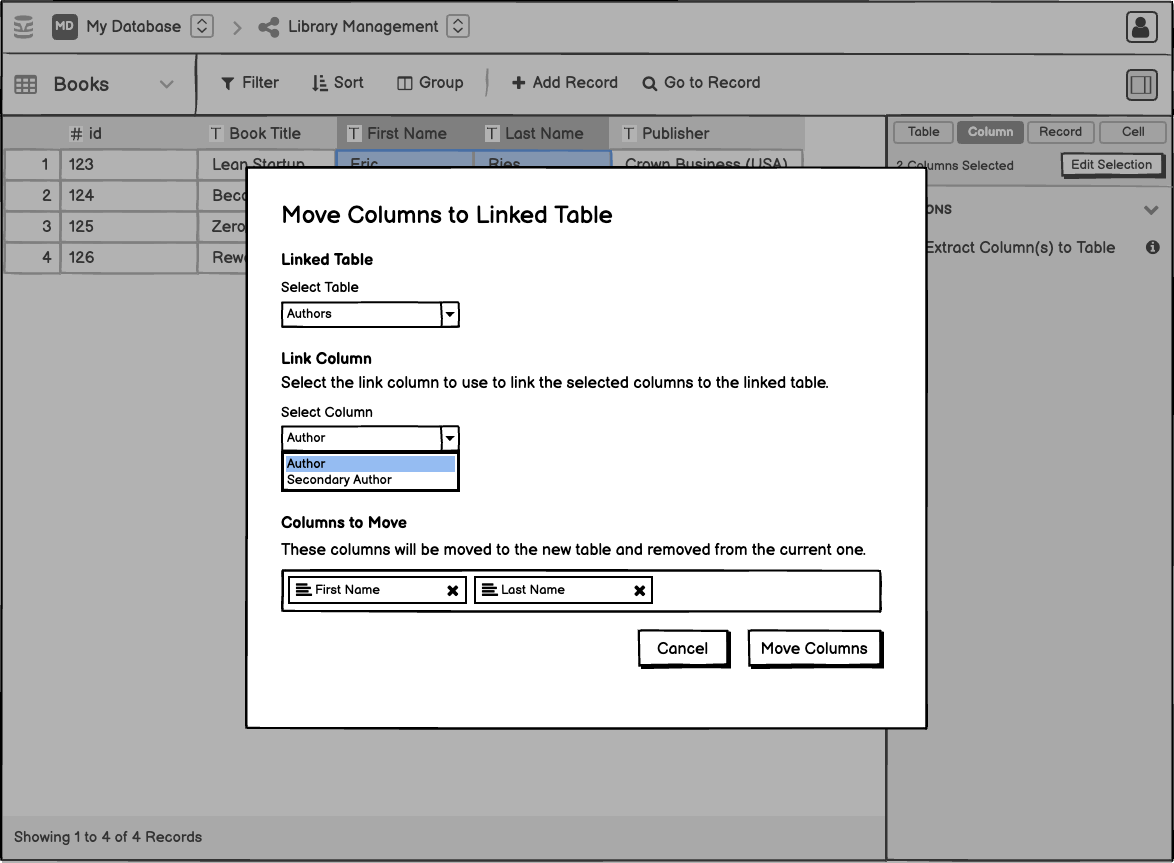
Task: Click Extract Column(s) to Table action
Action: click(1020, 248)
